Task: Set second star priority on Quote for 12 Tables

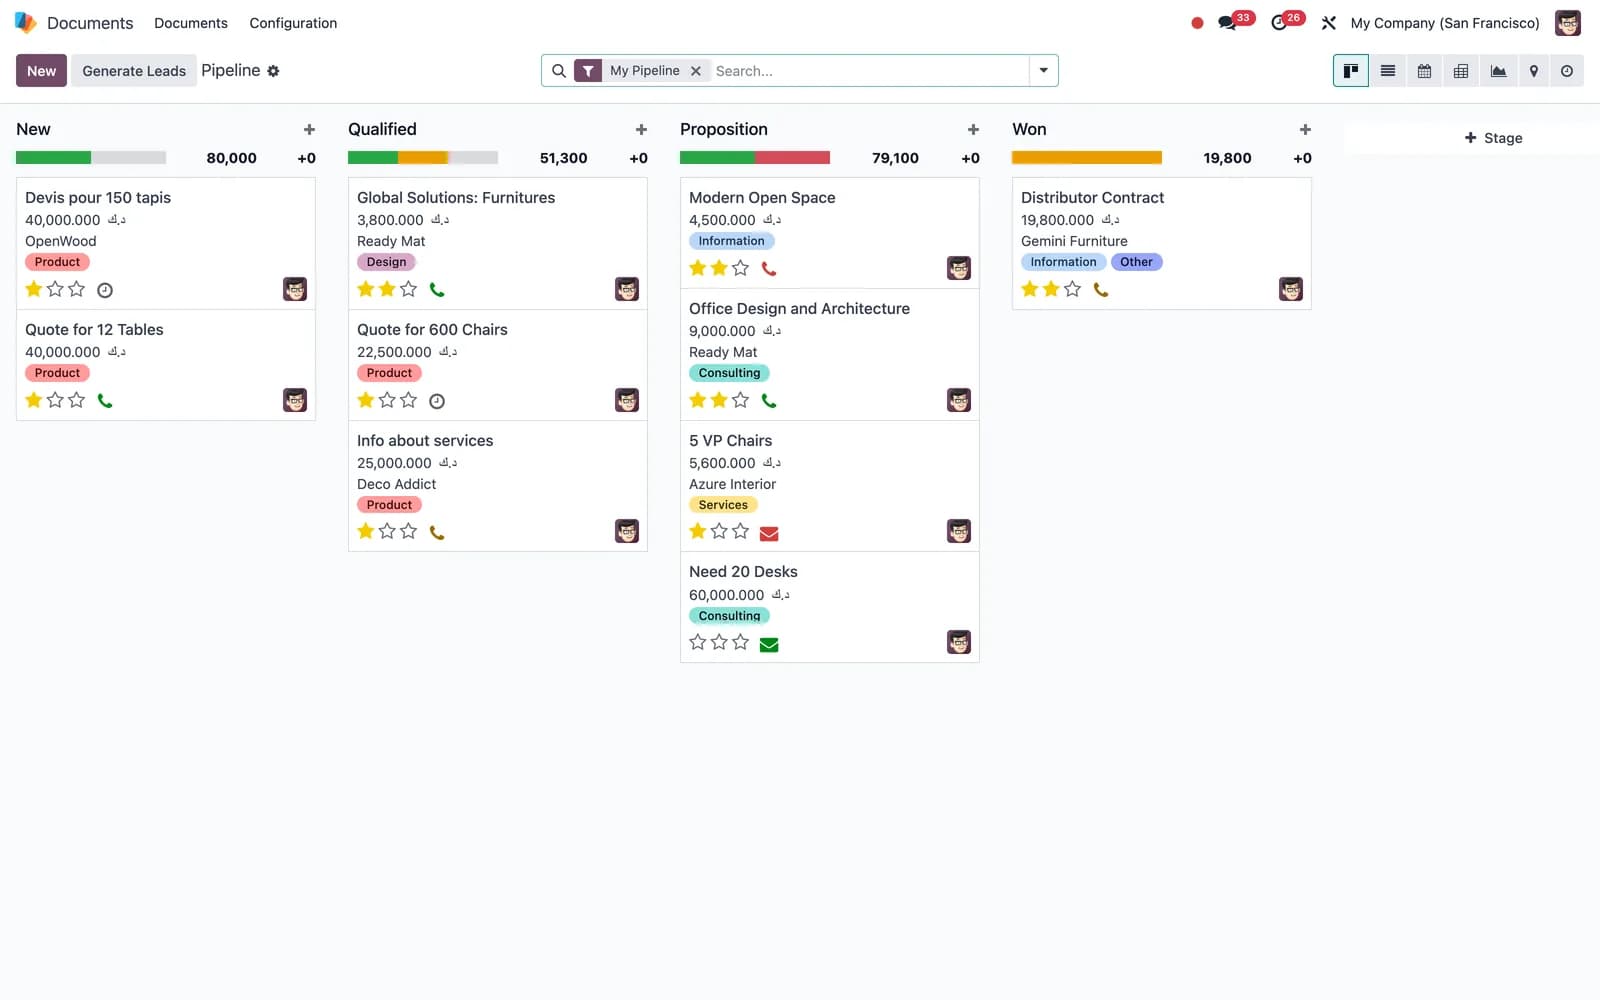Action: pyautogui.click(x=56, y=400)
